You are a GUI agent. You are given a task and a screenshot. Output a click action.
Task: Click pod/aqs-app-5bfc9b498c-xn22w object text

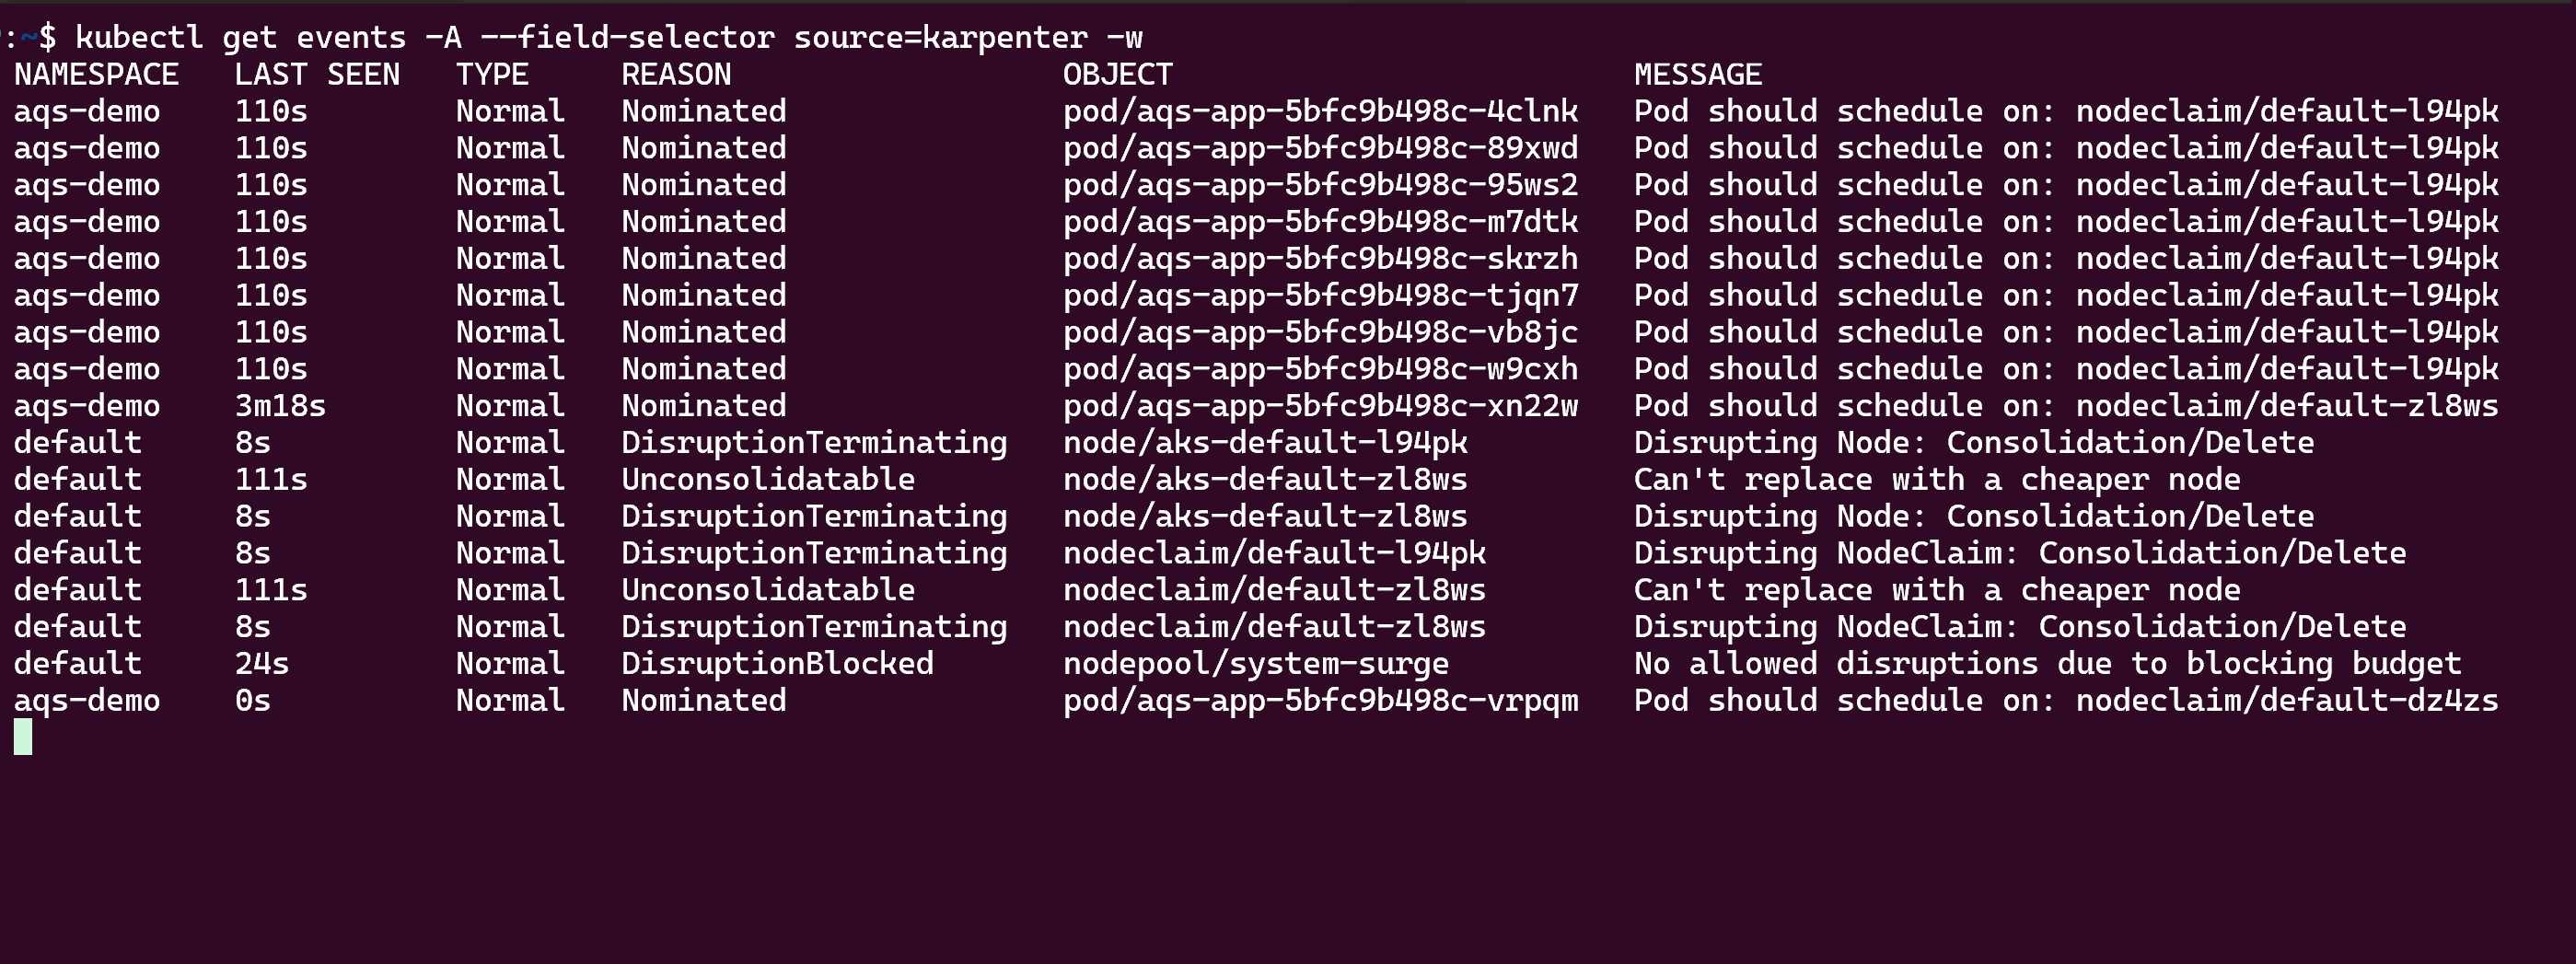coord(1320,406)
